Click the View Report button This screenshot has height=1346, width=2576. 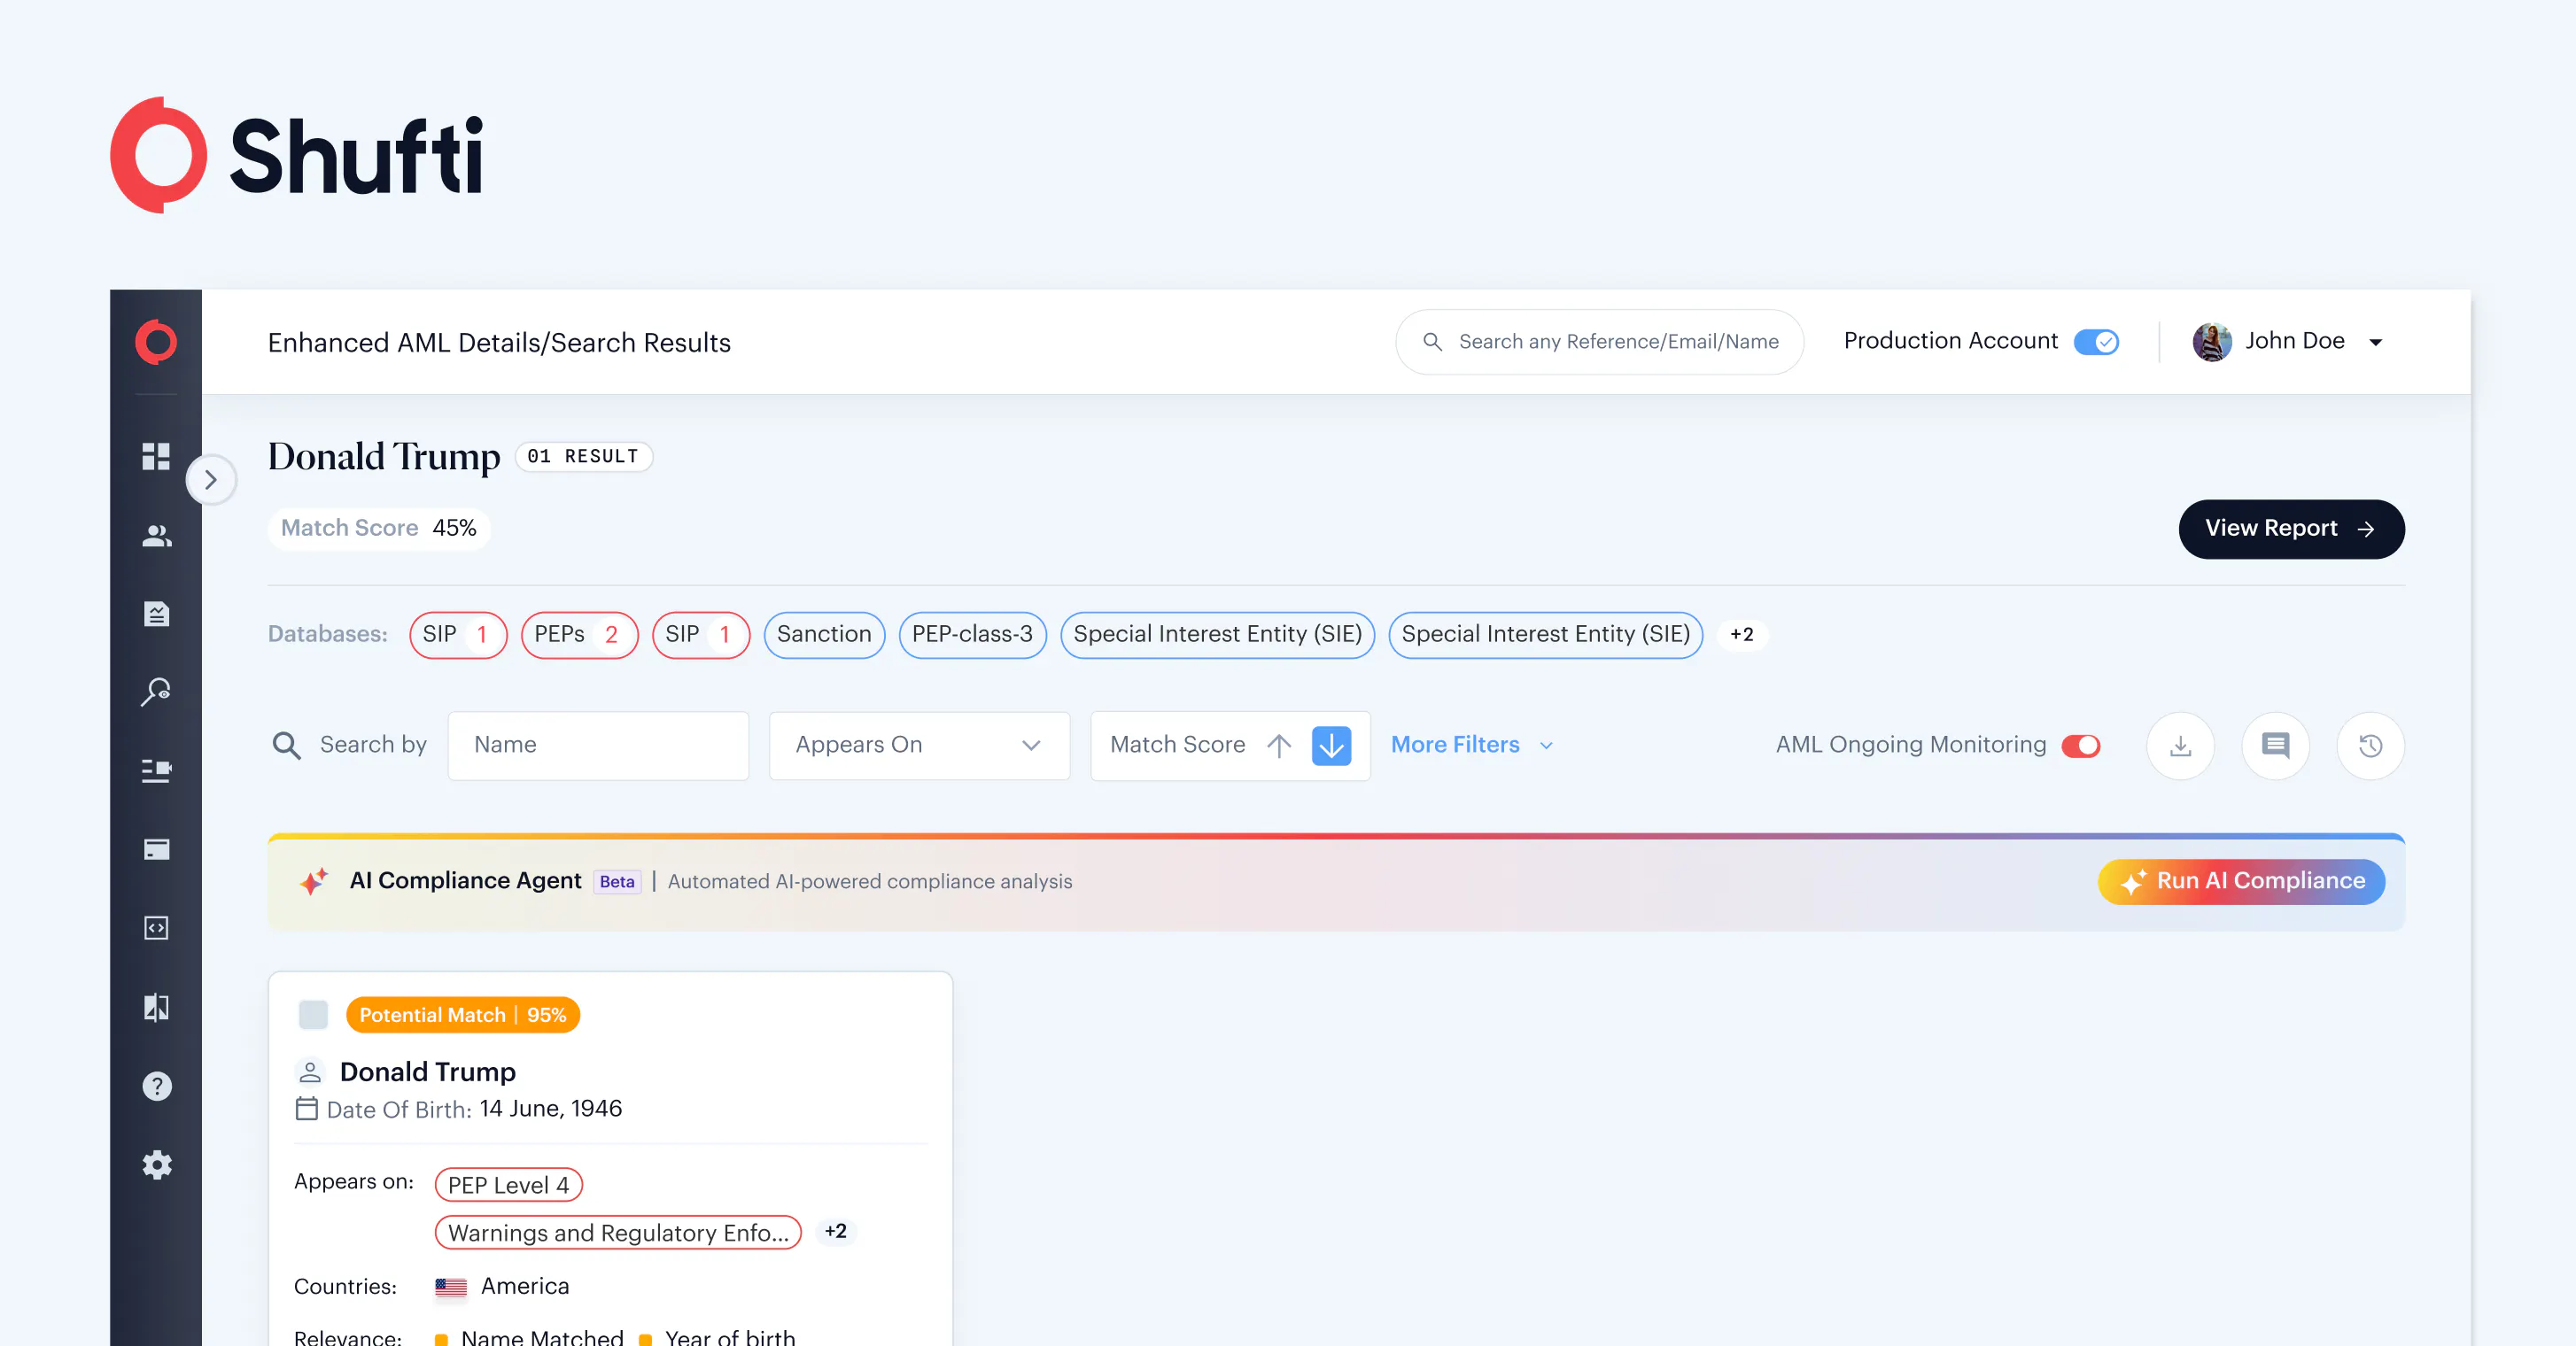point(2291,529)
